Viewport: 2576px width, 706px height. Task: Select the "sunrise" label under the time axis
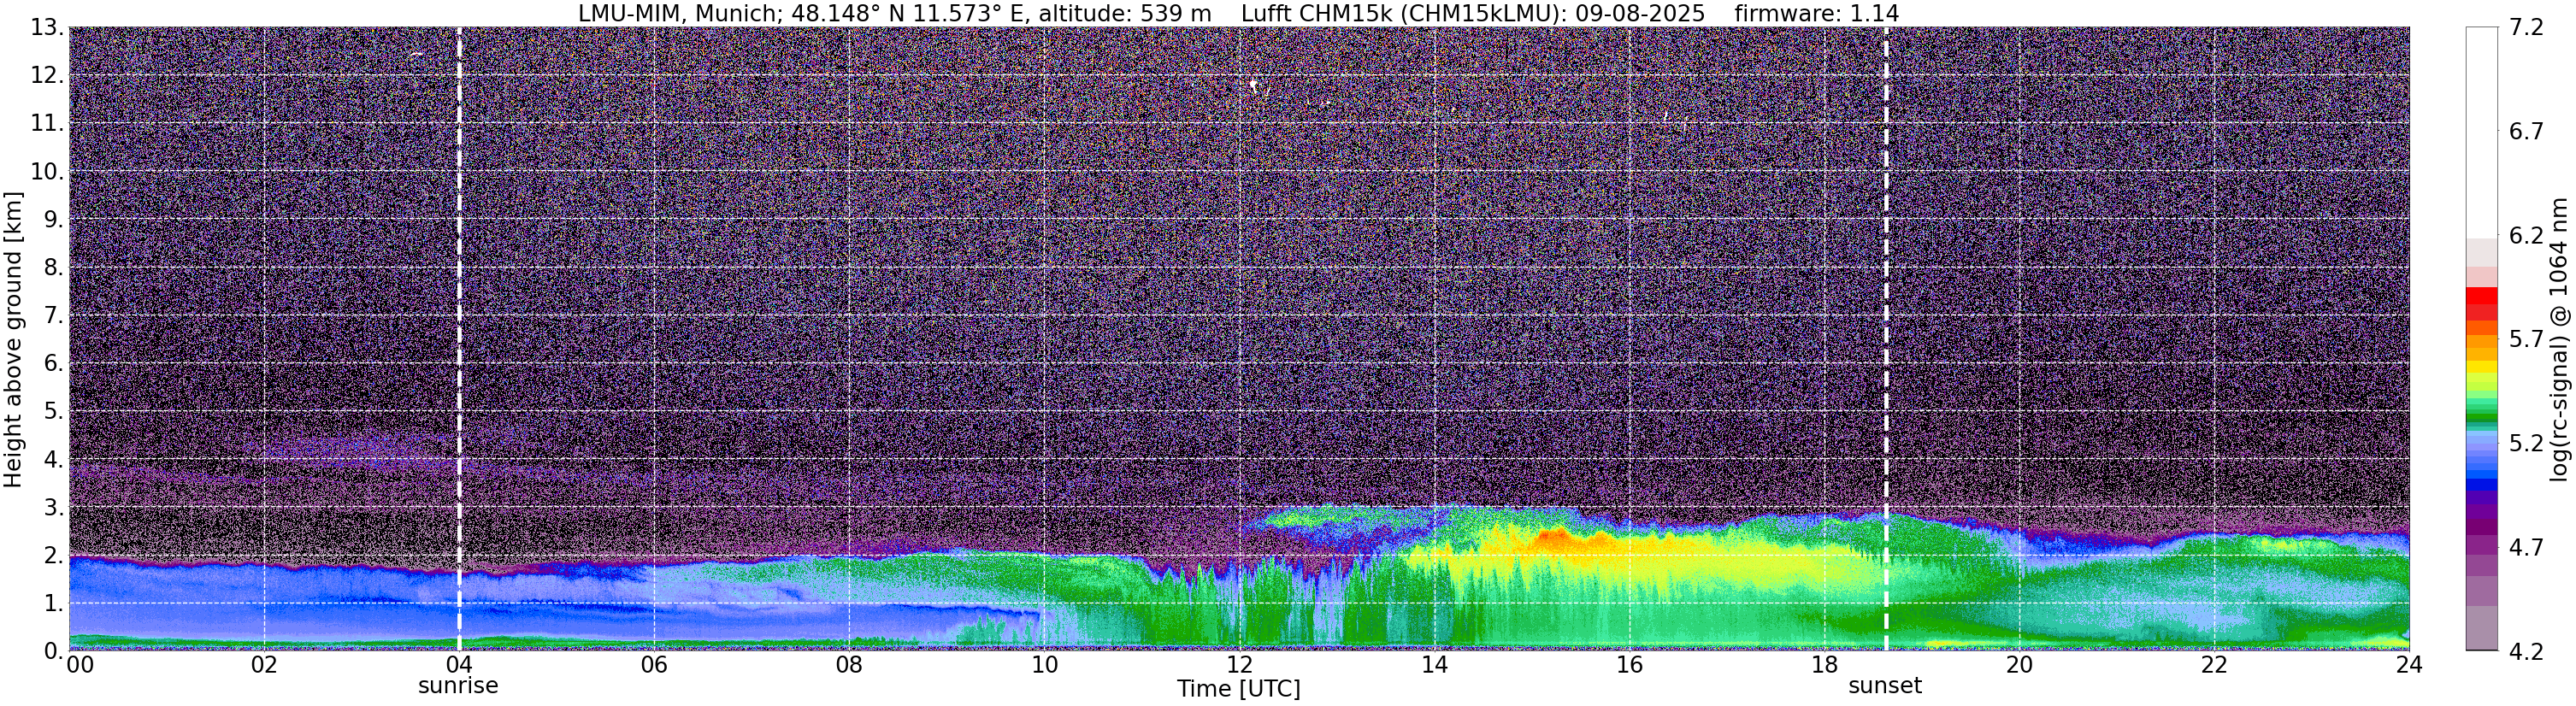tap(458, 686)
